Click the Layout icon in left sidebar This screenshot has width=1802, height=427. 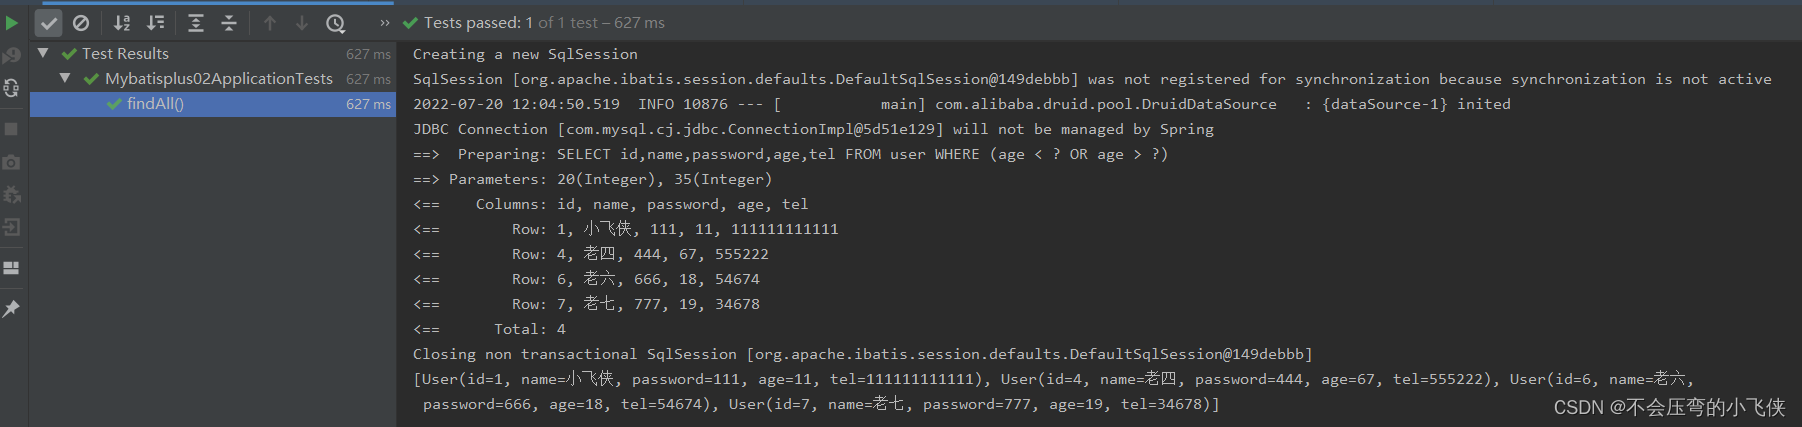coord(12,268)
